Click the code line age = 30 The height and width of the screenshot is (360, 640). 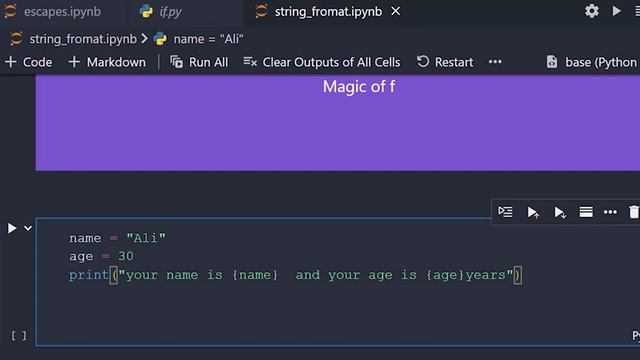pyautogui.click(x=101, y=256)
